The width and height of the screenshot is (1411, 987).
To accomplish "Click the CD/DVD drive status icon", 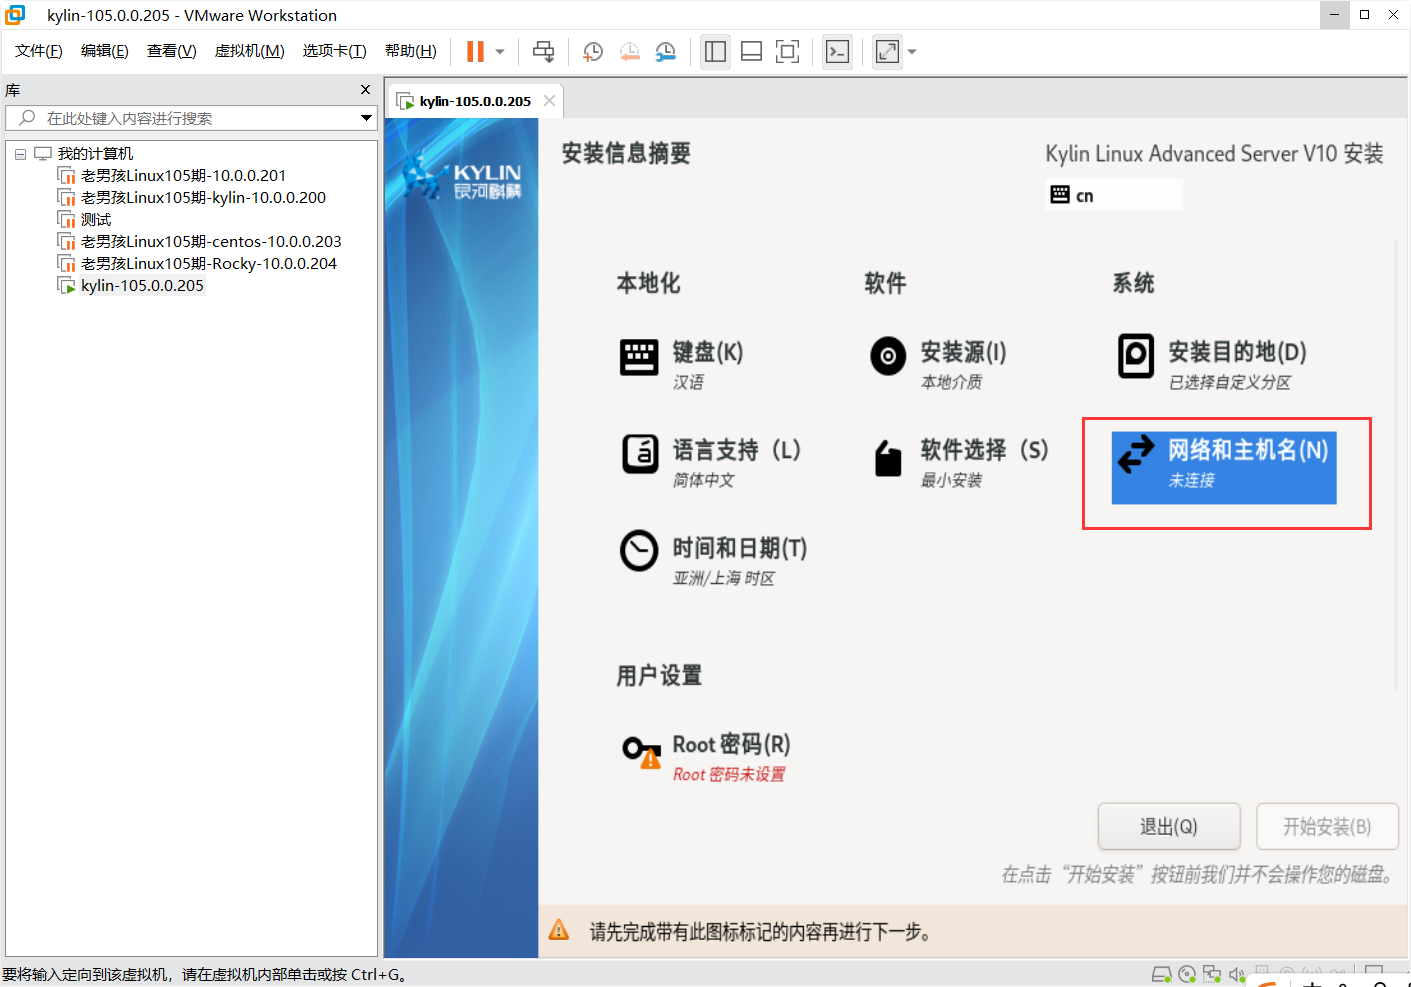I will [1187, 974].
